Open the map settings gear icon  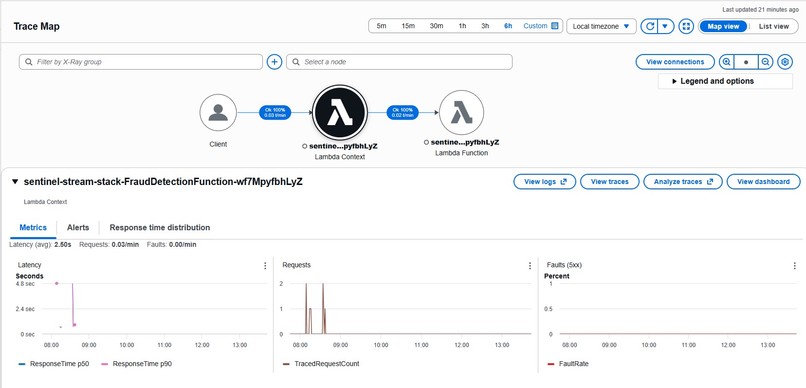click(x=784, y=62)
